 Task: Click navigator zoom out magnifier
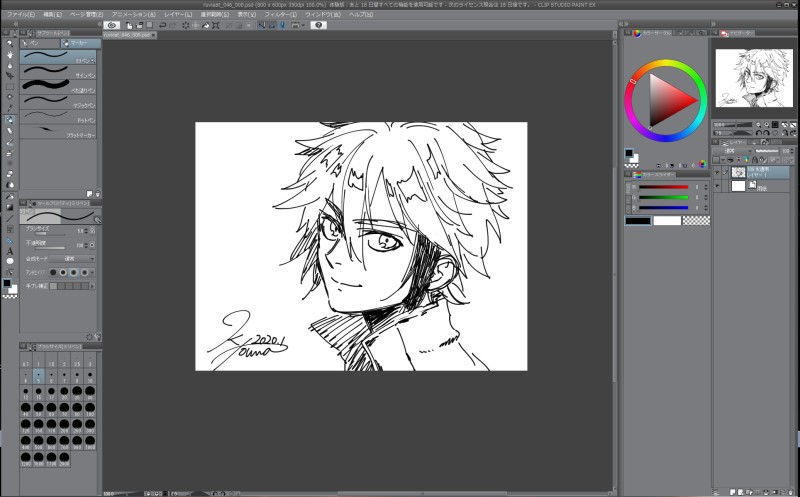pos(758,125)
